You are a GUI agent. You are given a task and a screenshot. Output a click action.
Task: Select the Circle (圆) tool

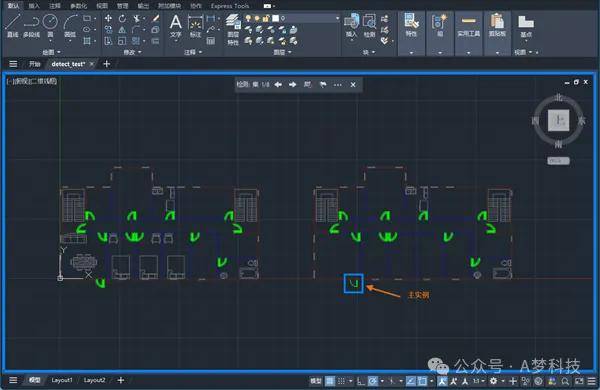pos(50,25)
